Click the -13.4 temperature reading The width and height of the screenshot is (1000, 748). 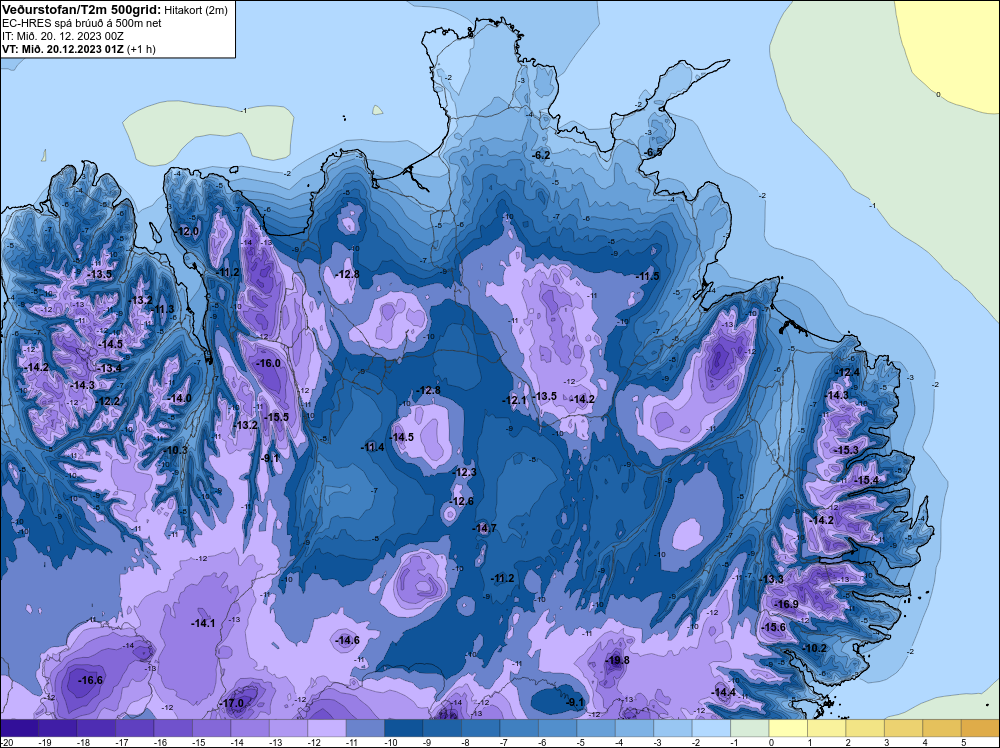coord(109,368)
